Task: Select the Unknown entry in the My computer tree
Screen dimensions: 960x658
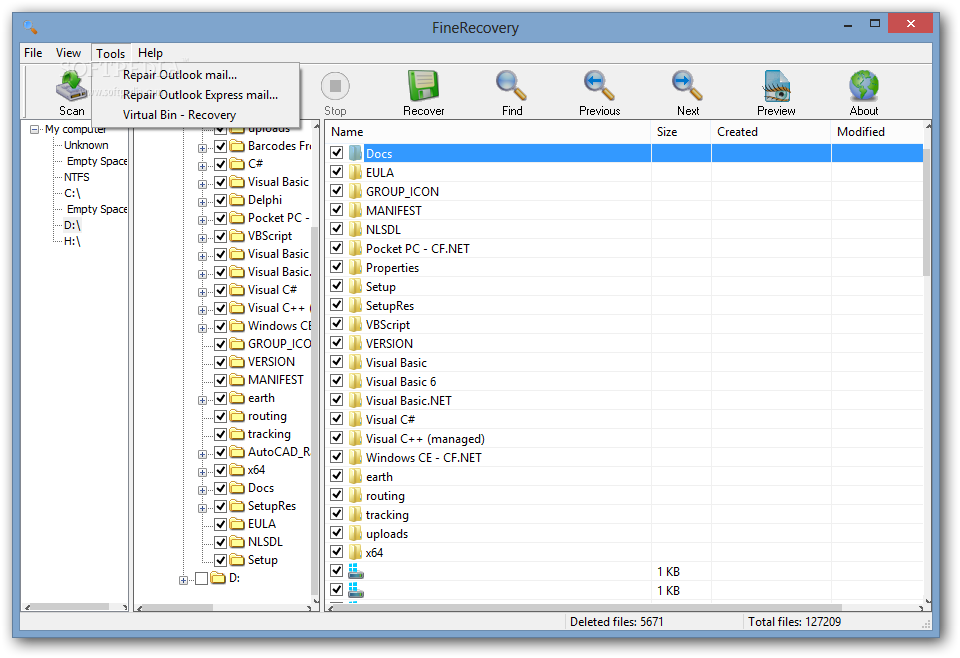Action: coord(86,145)
